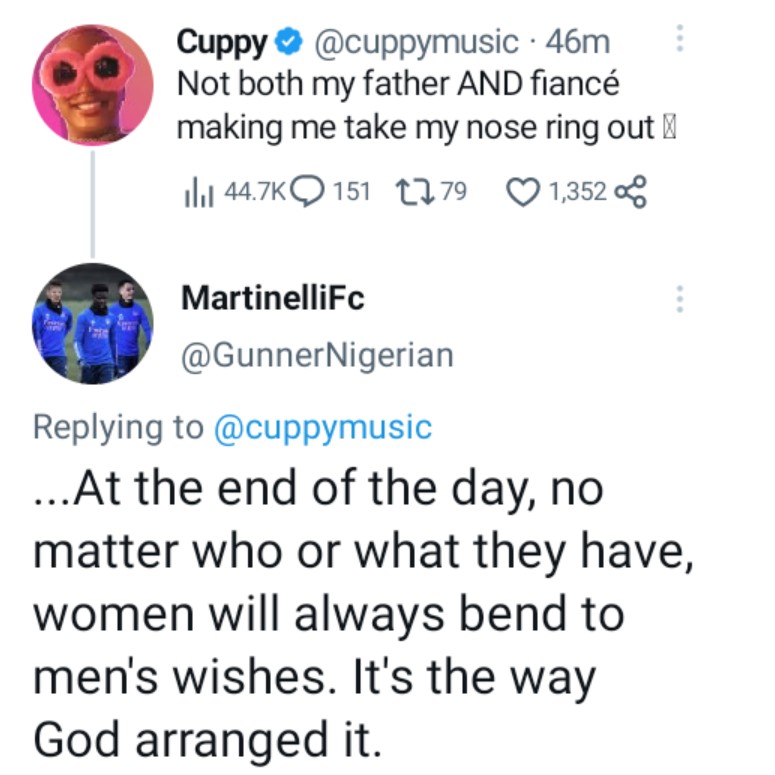This screenshot has width=775, height=775.
Task: Open the MartinelliFc display name
Action: (273, 297)
